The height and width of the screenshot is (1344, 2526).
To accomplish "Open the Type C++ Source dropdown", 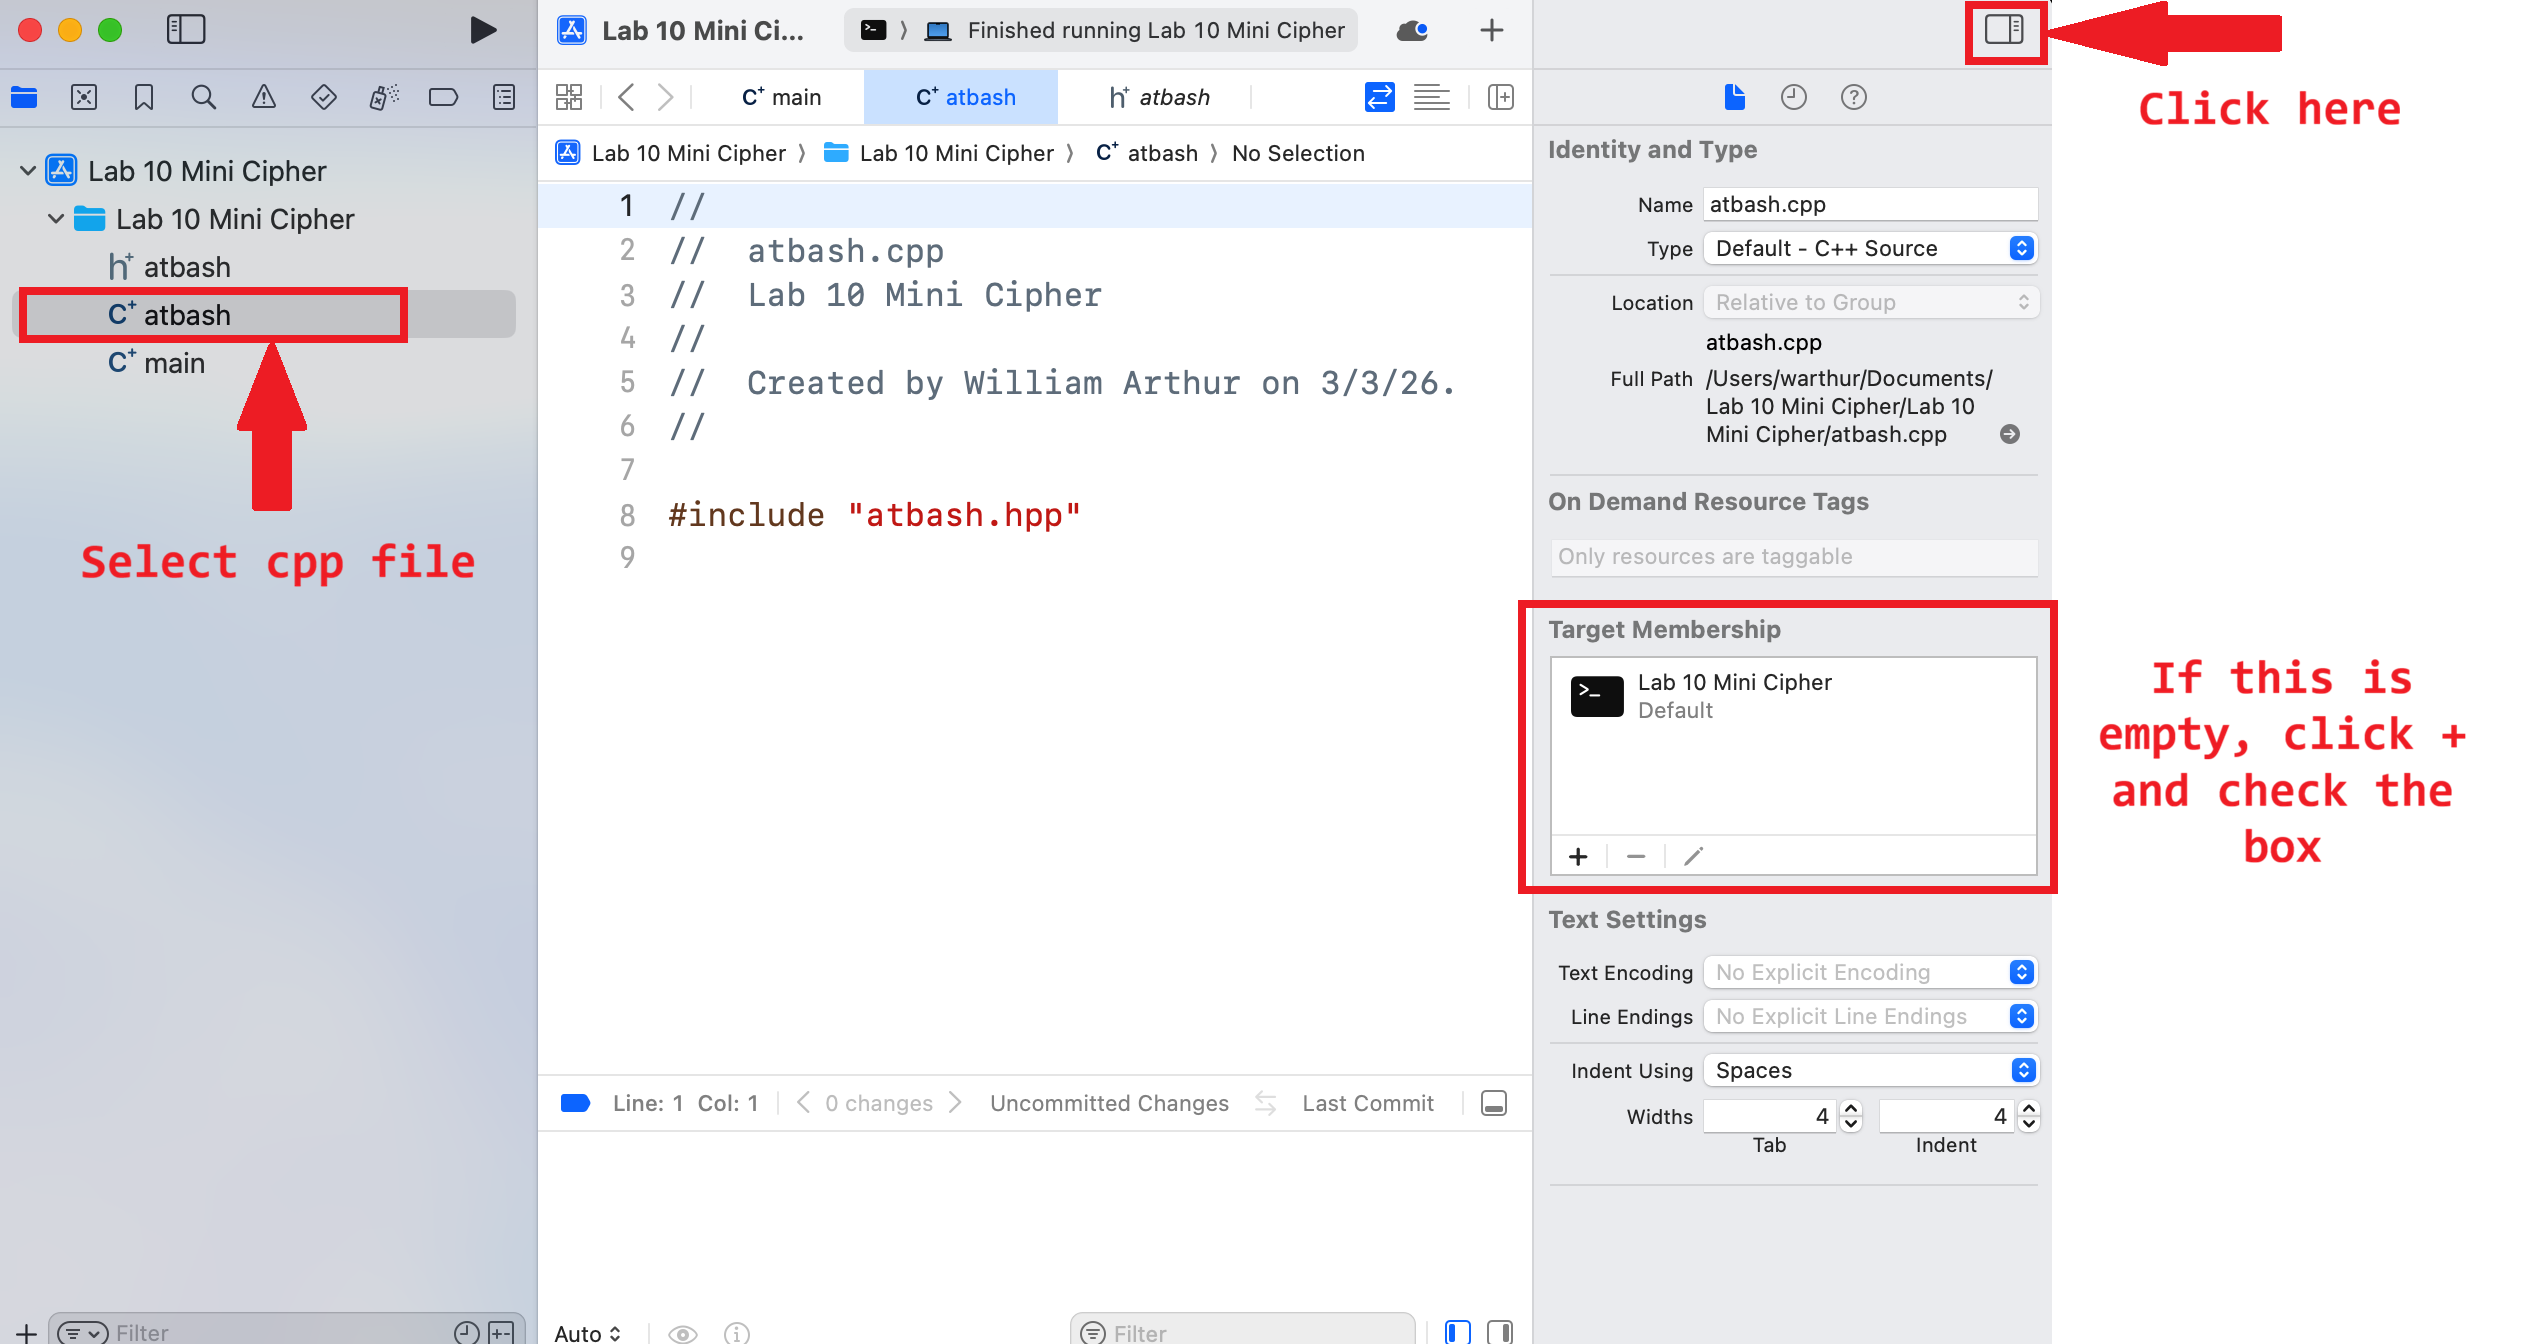I will pyautogui.click(x=1870, y=248).
